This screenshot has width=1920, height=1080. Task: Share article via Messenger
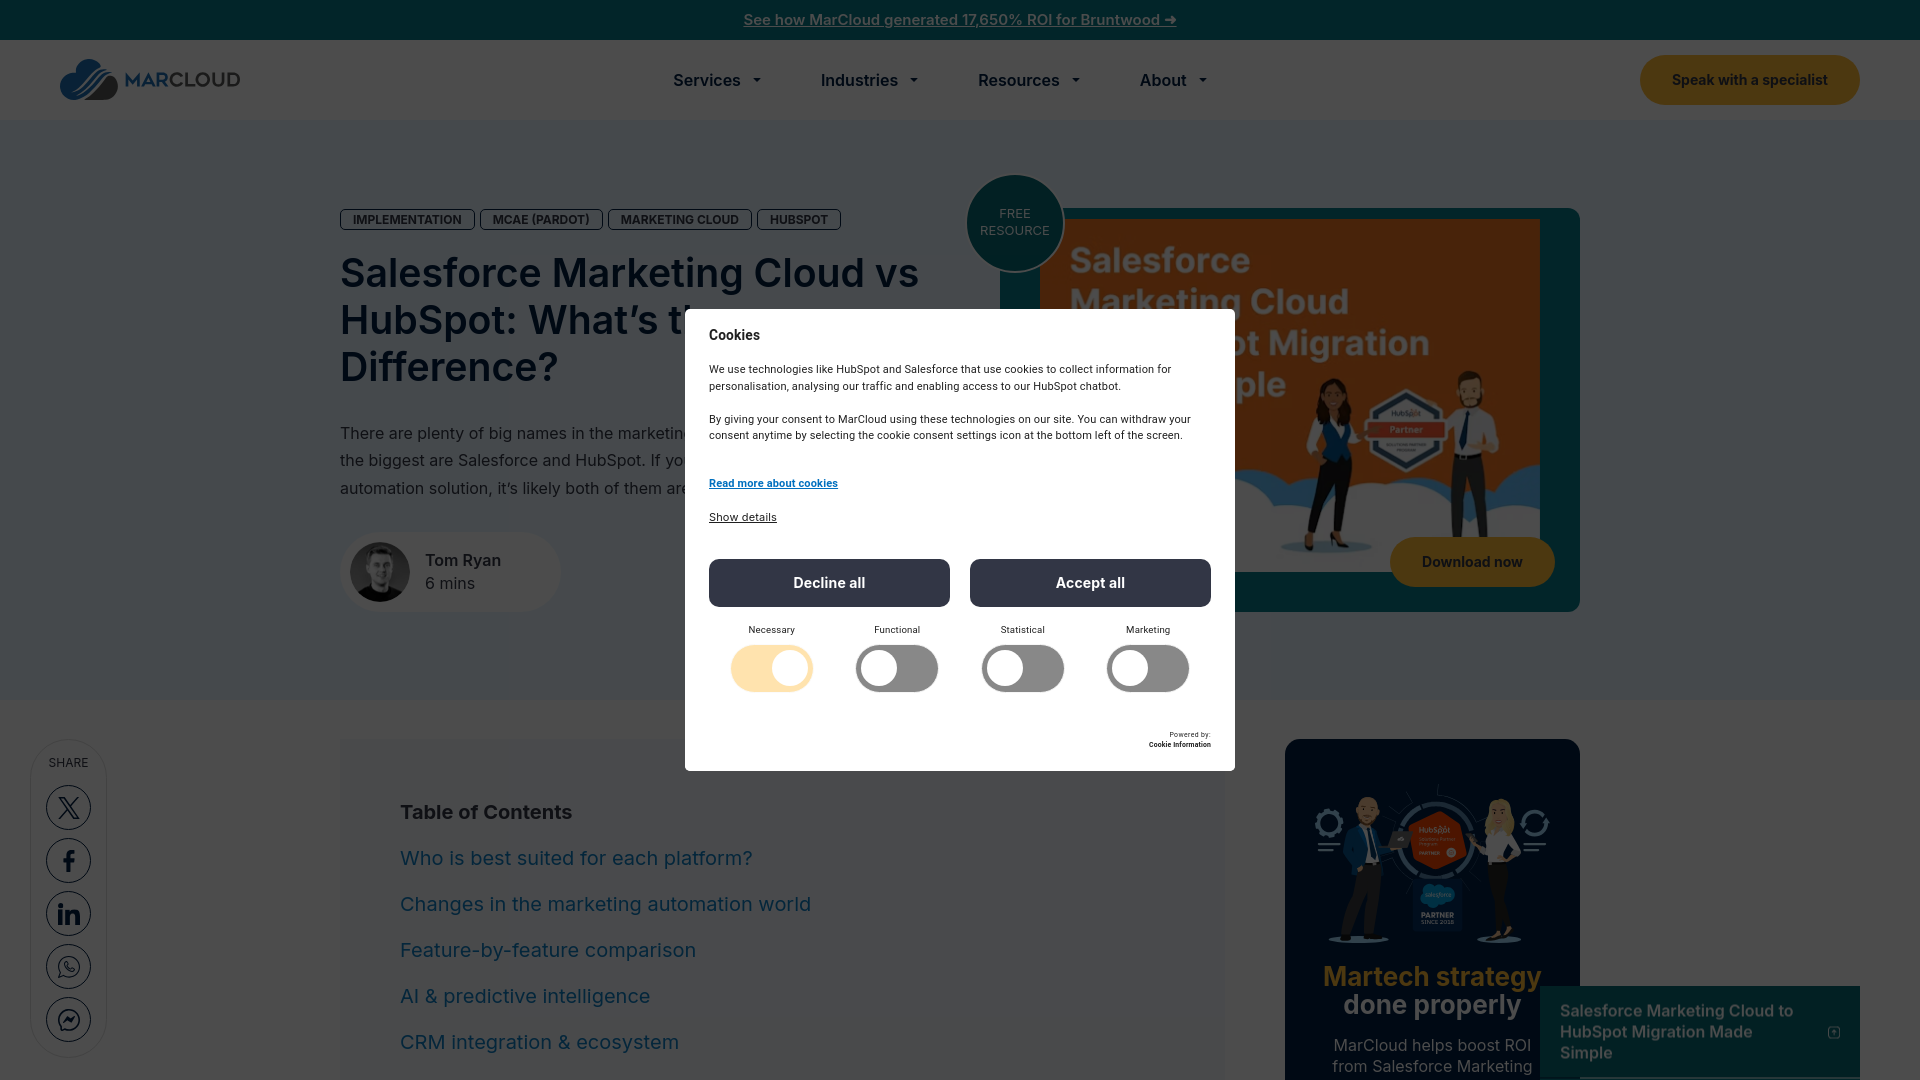tap(68, 1020)
